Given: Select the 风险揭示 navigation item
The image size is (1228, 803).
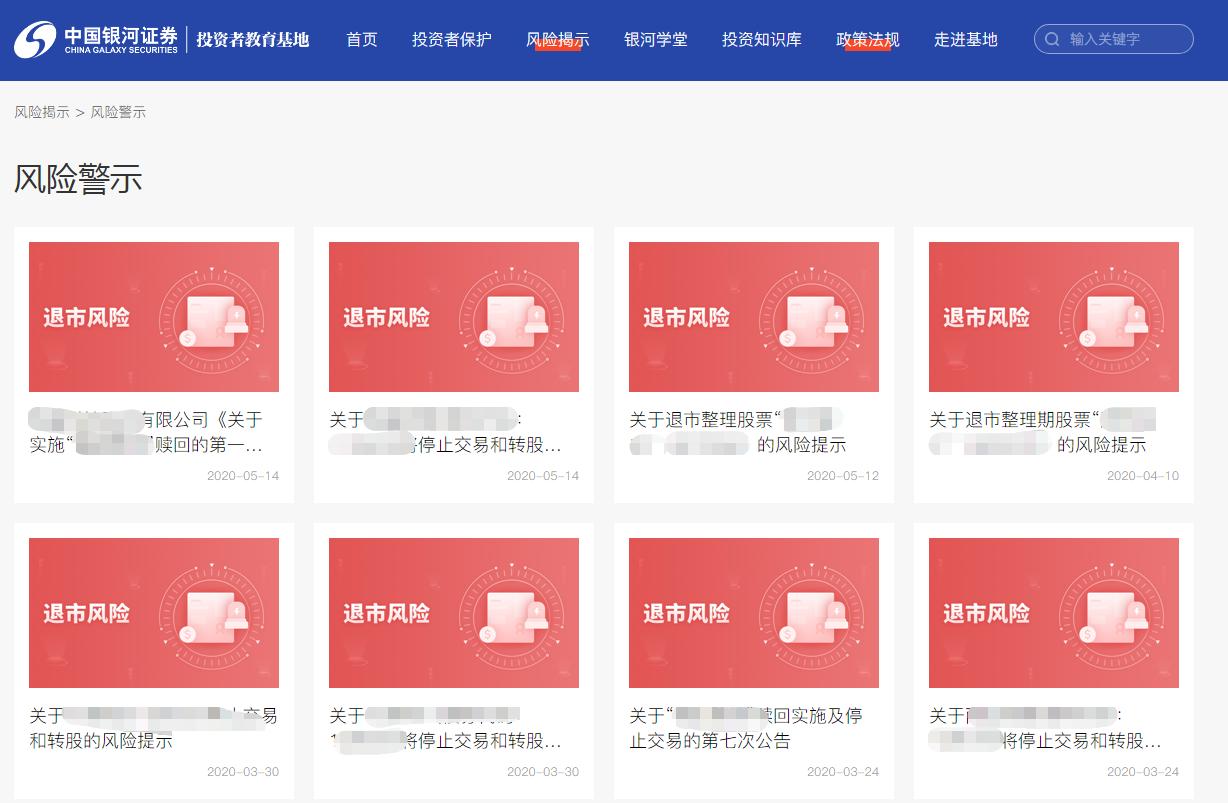Looking at the screenshot, I should [x=557, y=40].
